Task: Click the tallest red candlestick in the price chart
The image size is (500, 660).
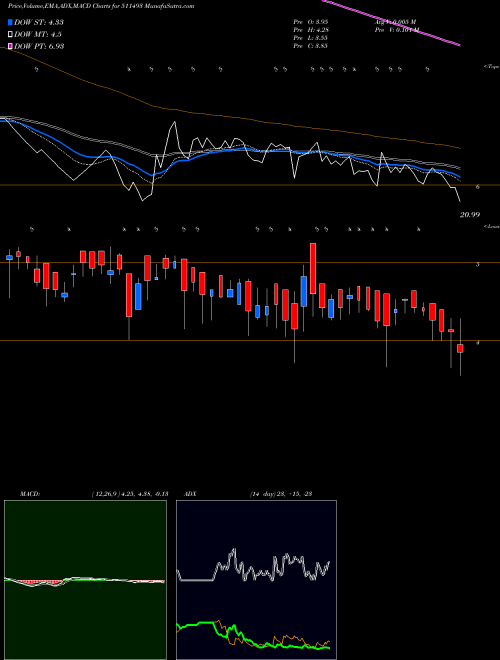Action: point(313,269)
